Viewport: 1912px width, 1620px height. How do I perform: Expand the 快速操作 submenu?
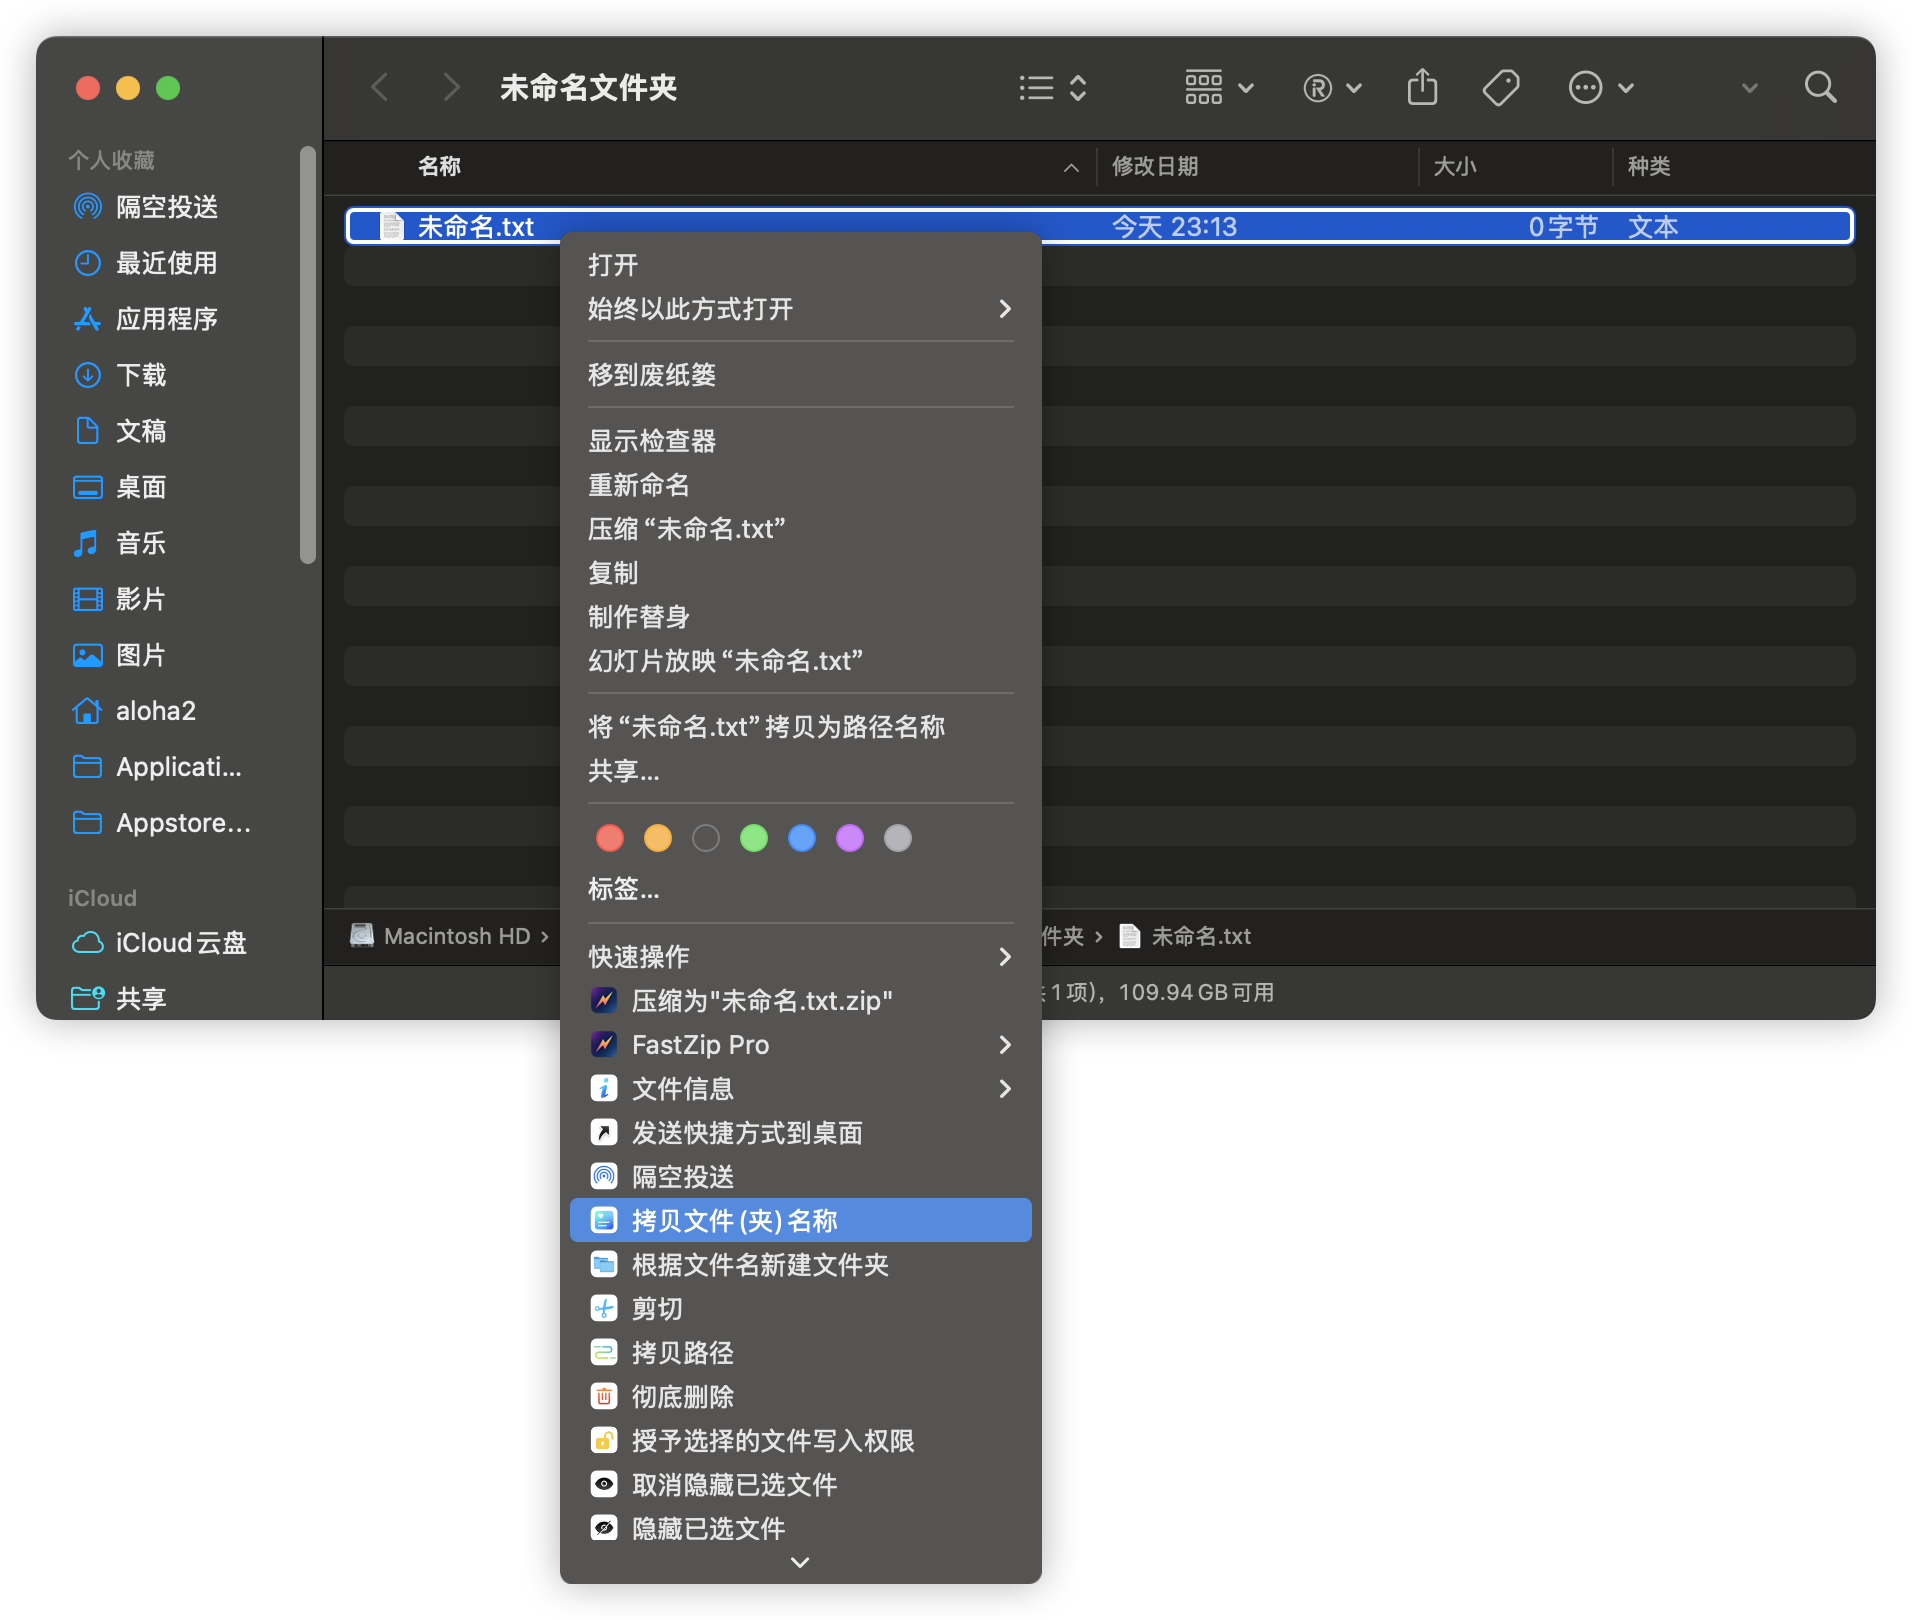pyautogui.click(x=800, y=957)
